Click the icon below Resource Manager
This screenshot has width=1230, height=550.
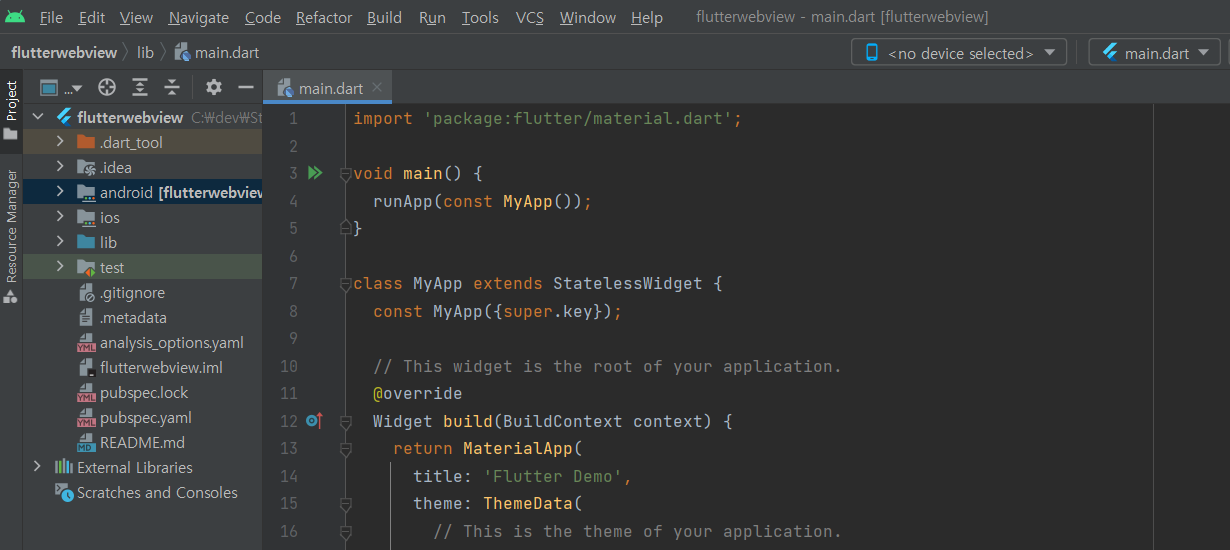(x=11, y=296)
